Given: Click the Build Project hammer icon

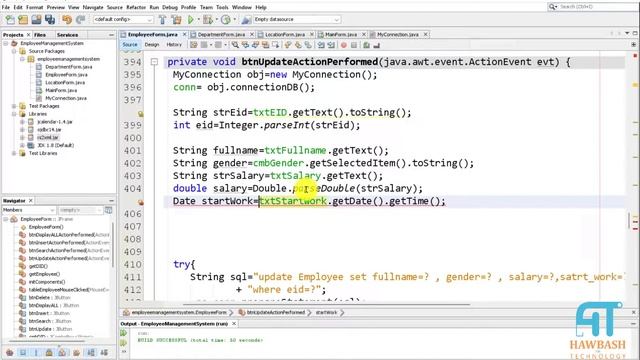Looking at the screenshot, I should coord(162,19).
